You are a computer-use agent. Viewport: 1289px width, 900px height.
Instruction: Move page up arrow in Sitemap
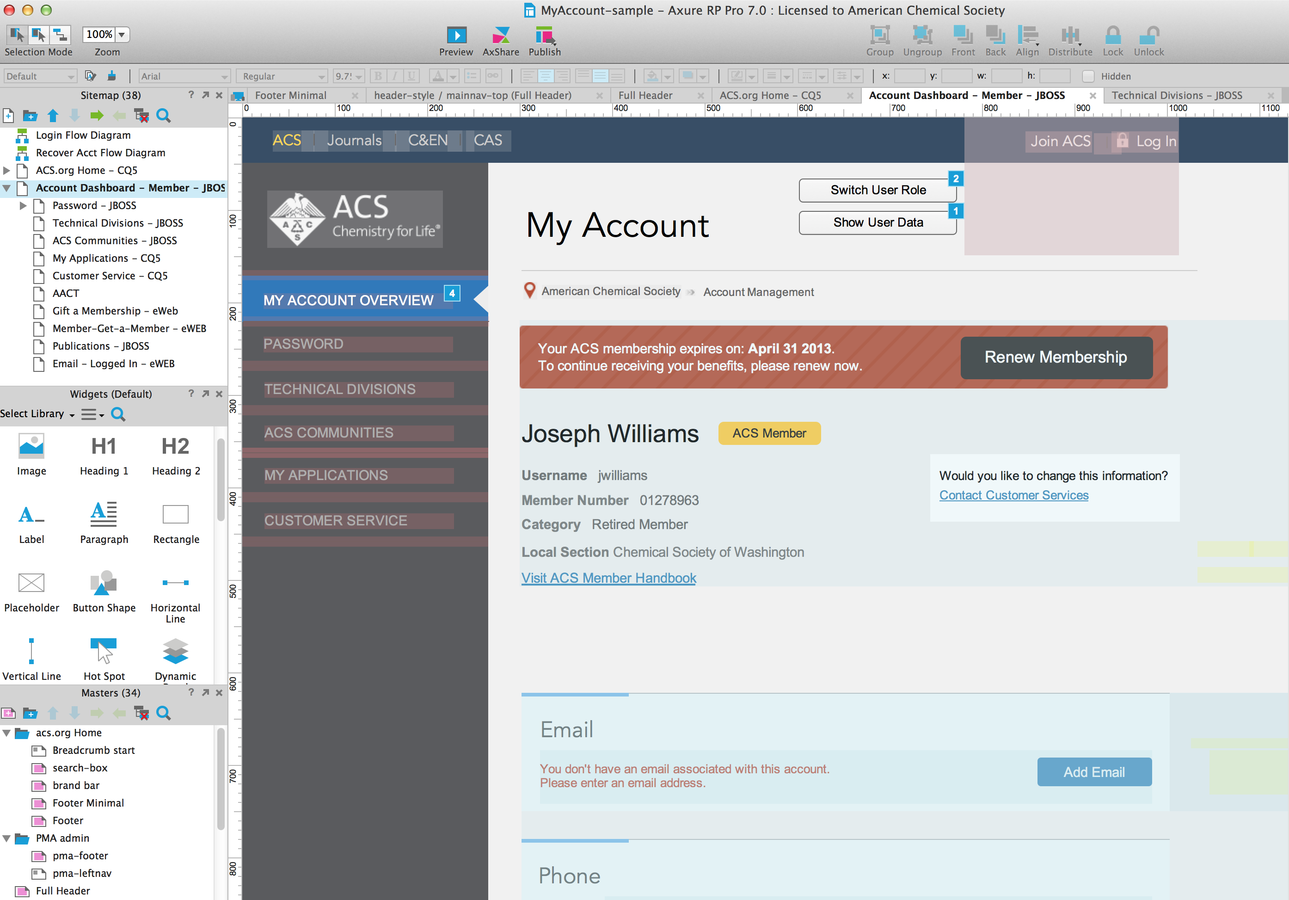[53, 116]
